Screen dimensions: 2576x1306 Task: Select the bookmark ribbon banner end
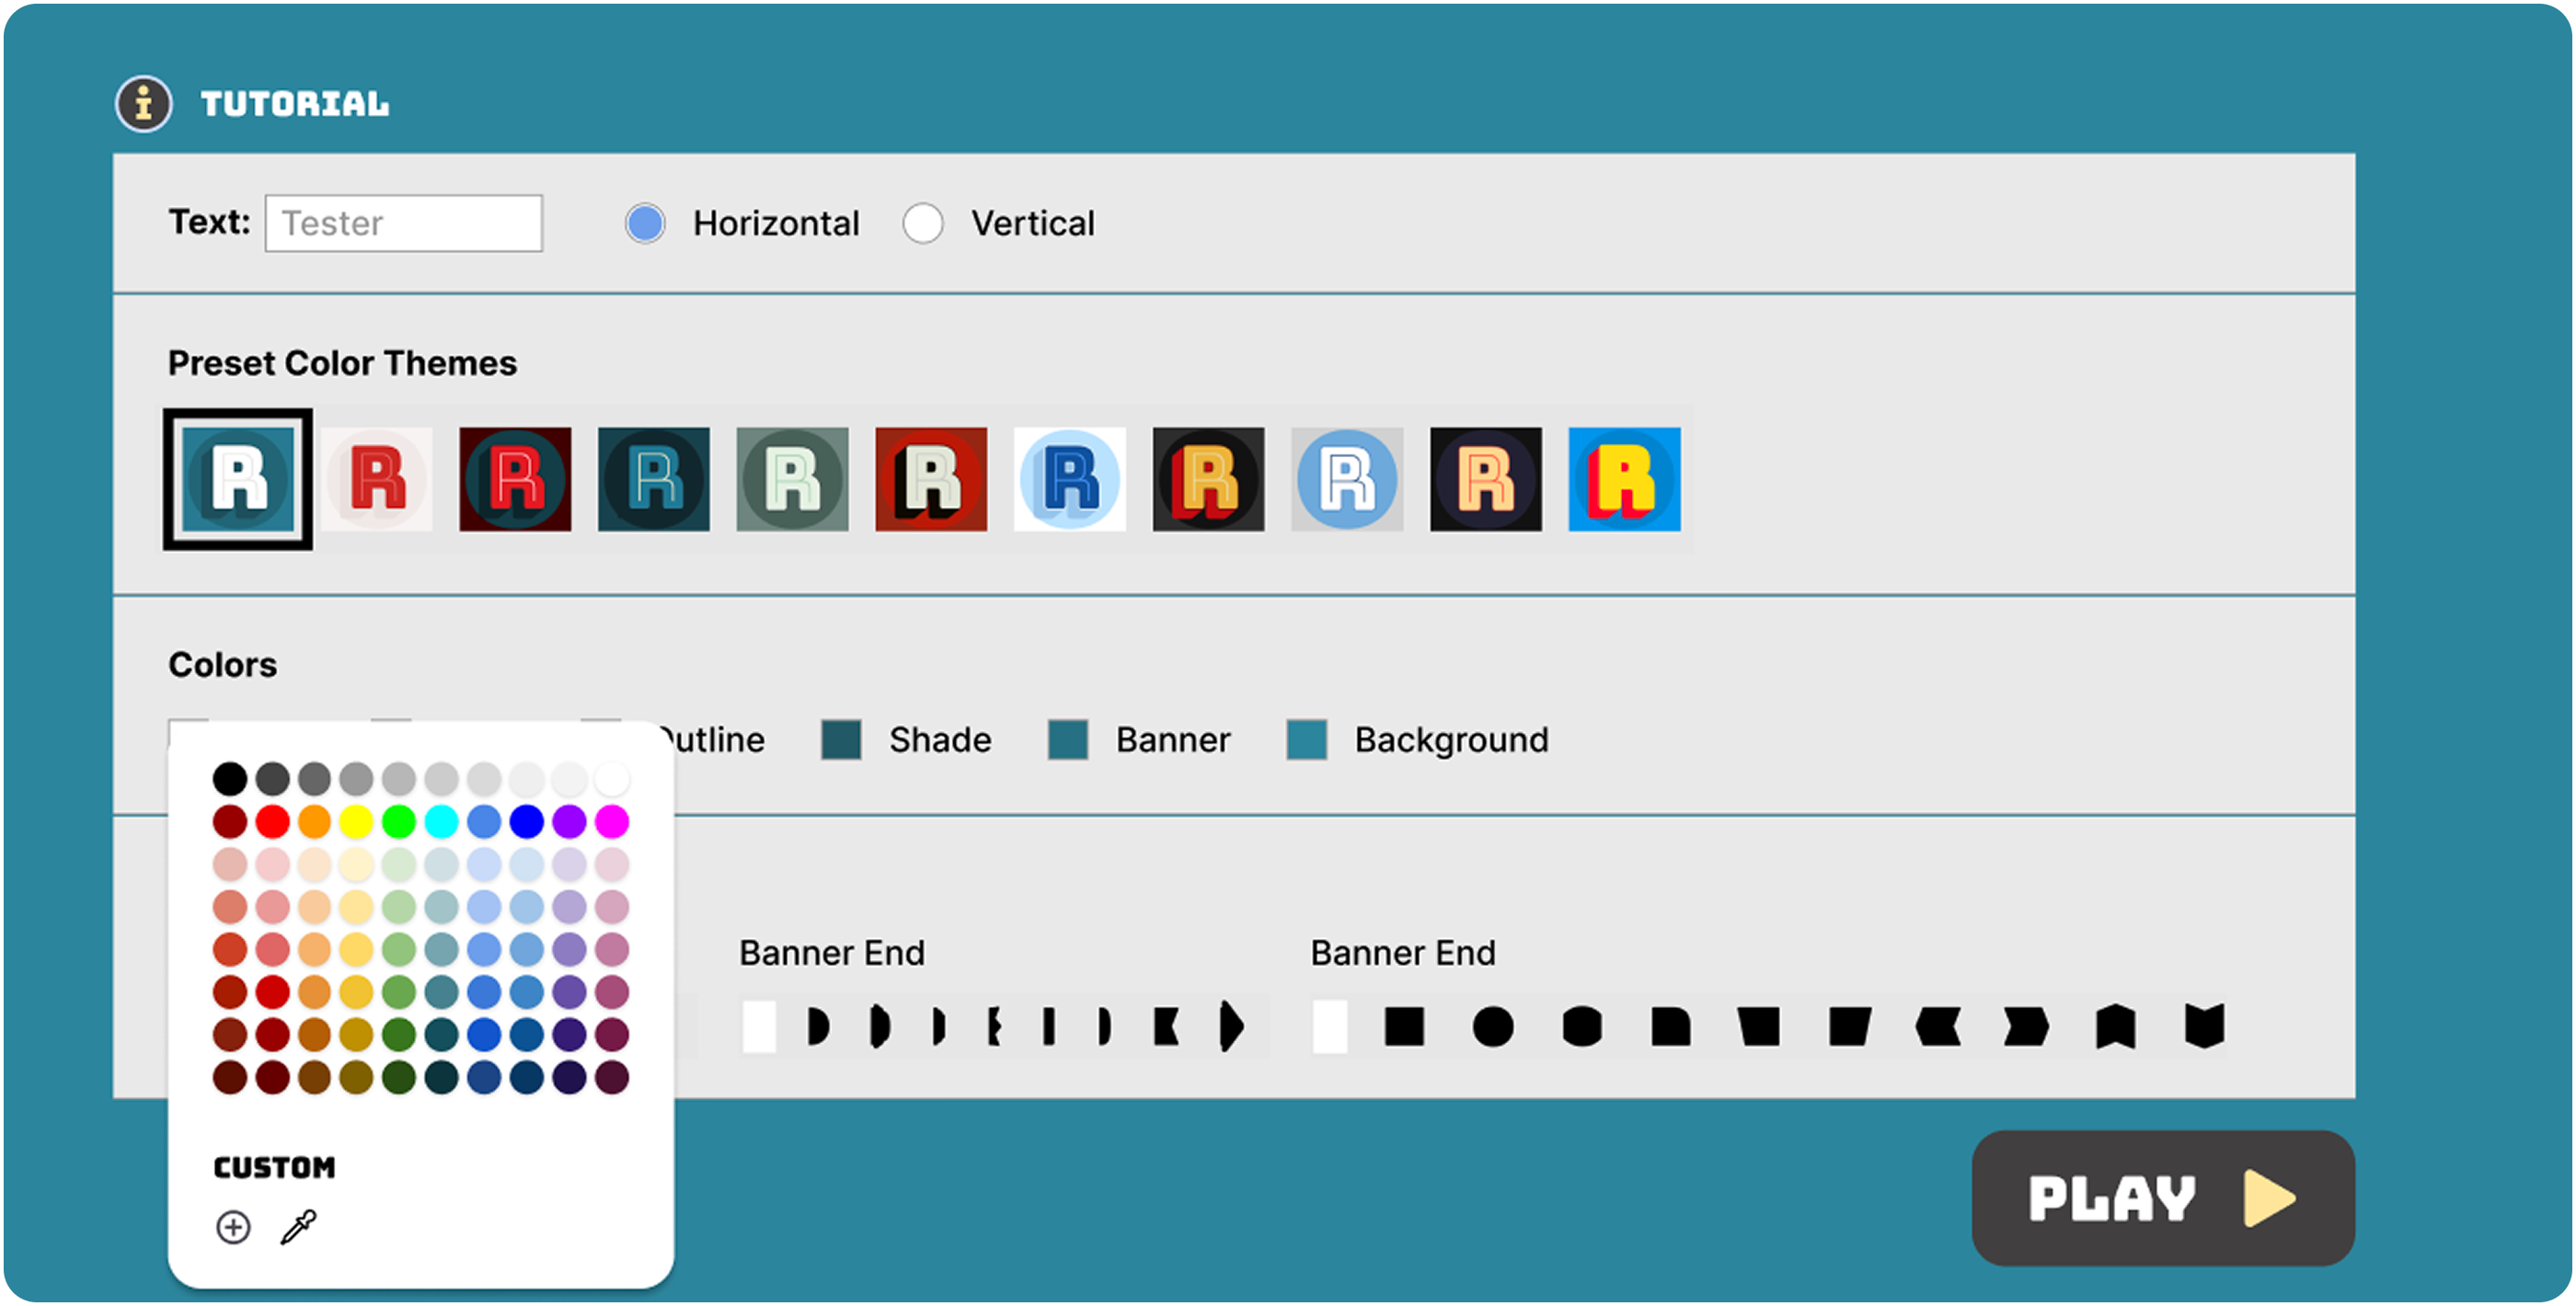pos(2116,1027)
